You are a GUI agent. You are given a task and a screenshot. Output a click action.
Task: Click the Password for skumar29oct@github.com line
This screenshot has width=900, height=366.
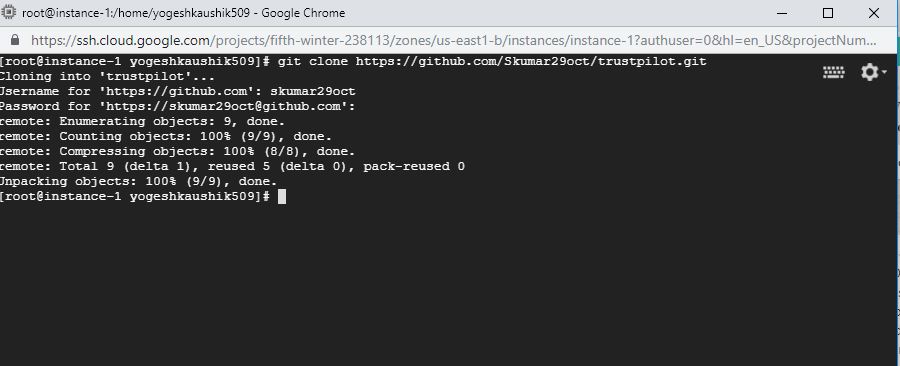[x=177, y=106]
